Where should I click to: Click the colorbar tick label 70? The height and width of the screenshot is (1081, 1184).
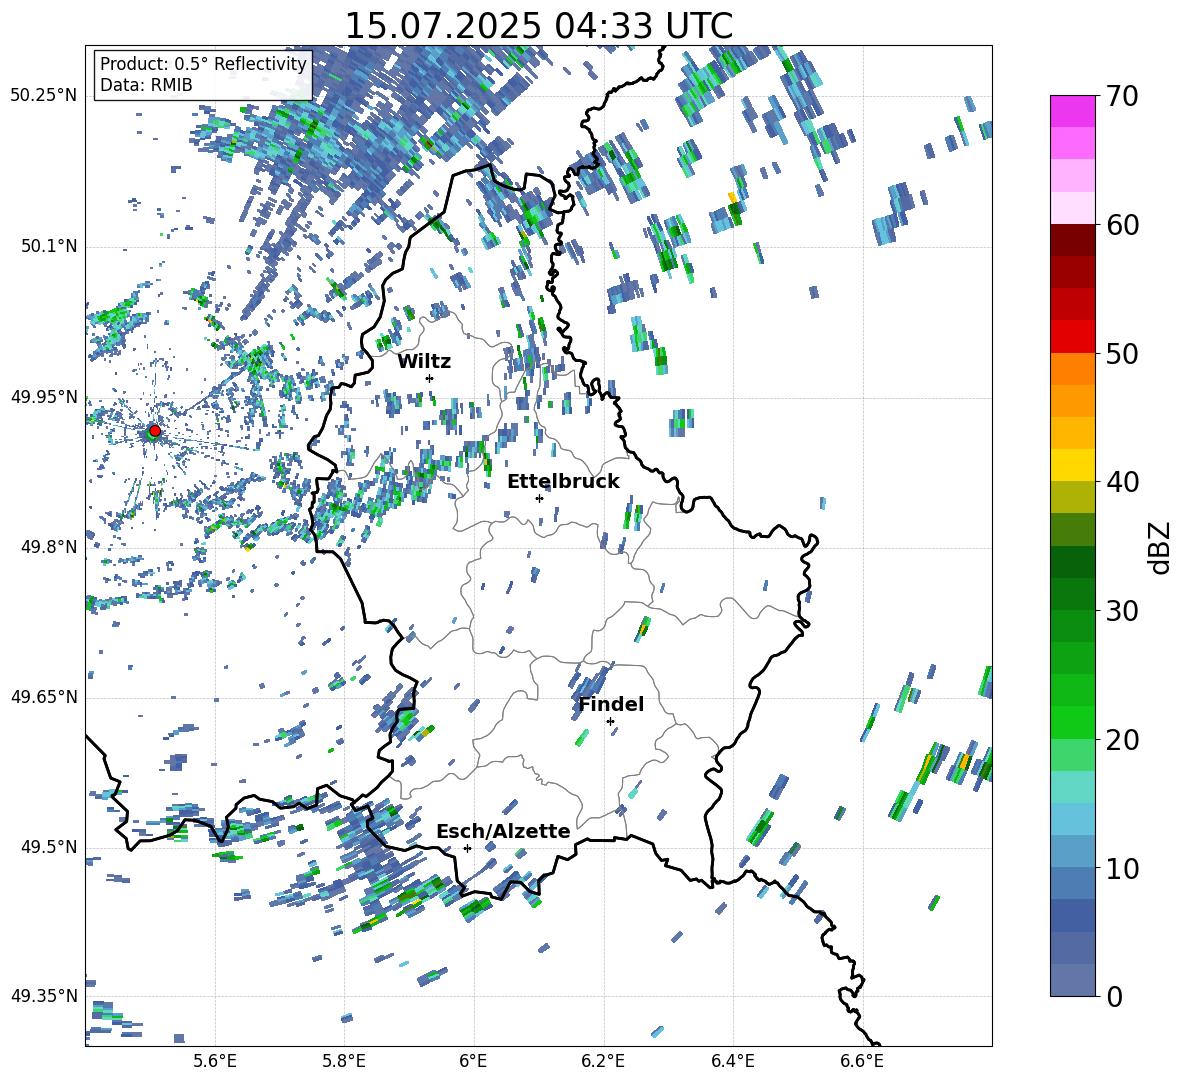pos(1122,96)
